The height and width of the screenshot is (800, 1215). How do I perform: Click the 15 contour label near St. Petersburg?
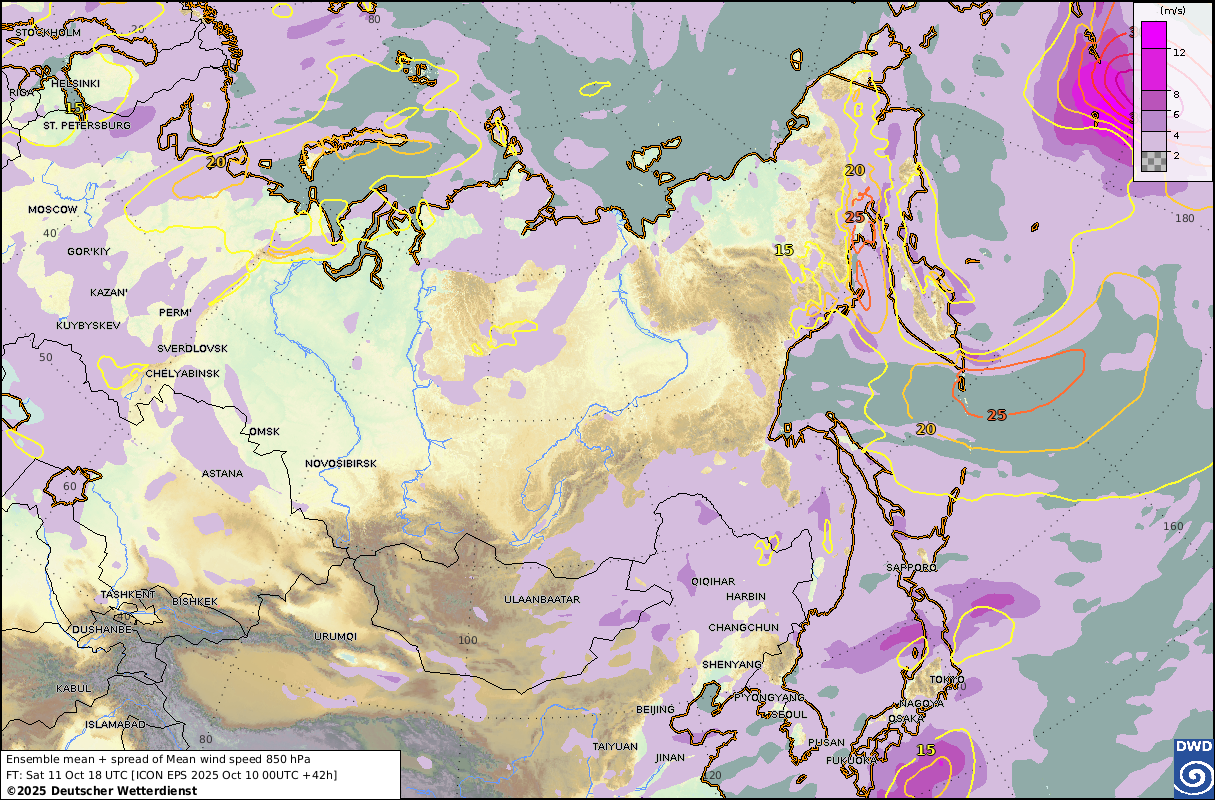[74, 108]
